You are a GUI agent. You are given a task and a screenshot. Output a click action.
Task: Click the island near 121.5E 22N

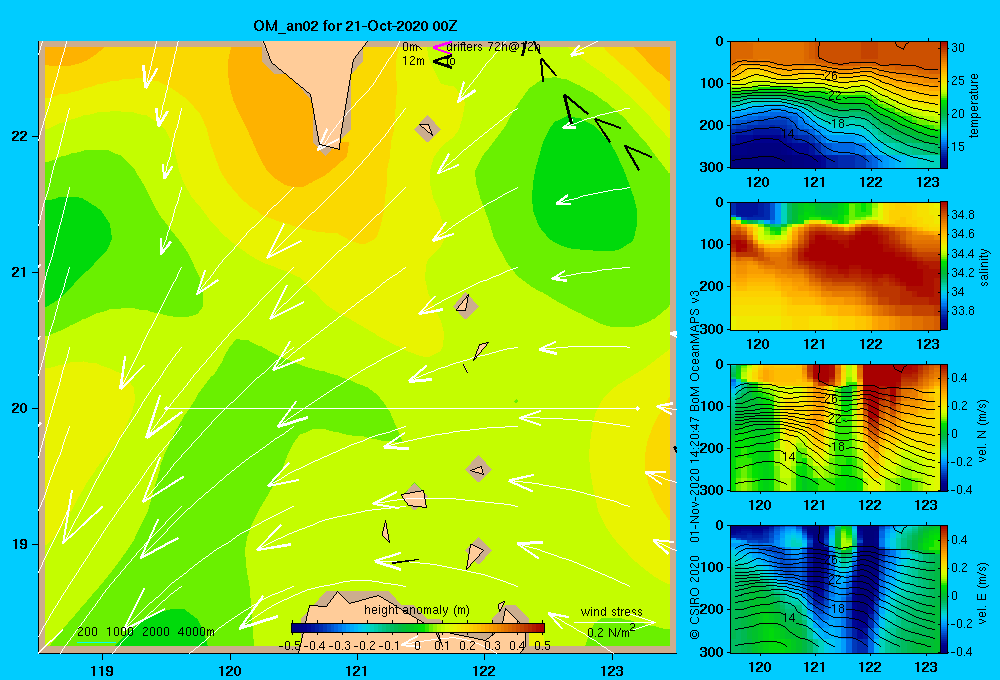click(x=427, y=129)
